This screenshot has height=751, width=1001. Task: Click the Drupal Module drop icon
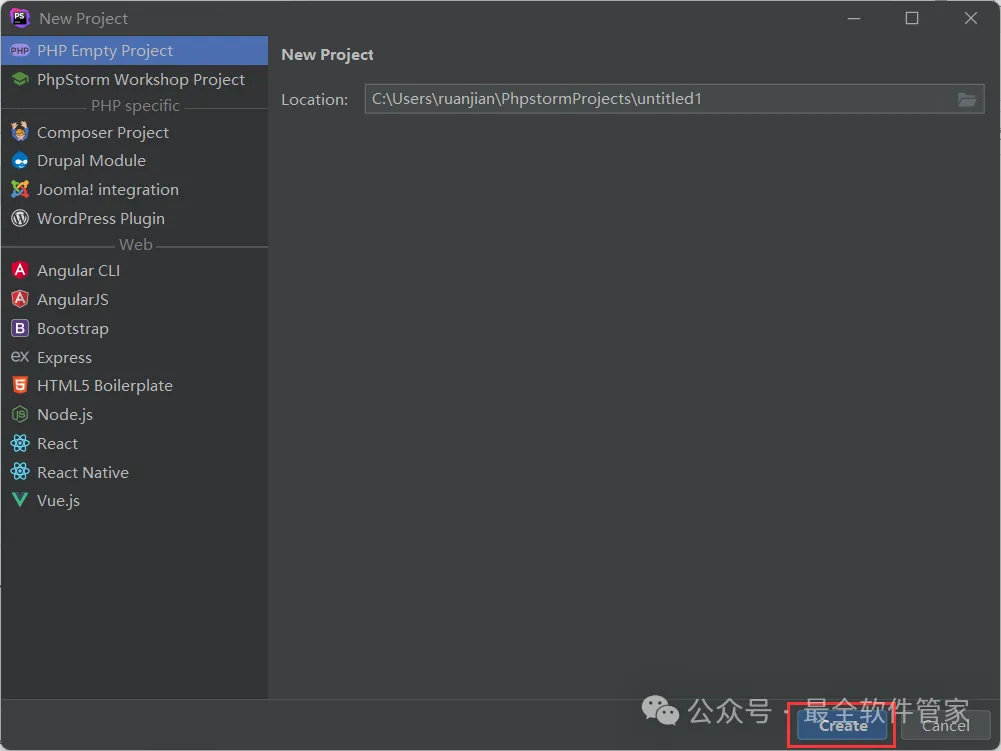pos(20,160)
